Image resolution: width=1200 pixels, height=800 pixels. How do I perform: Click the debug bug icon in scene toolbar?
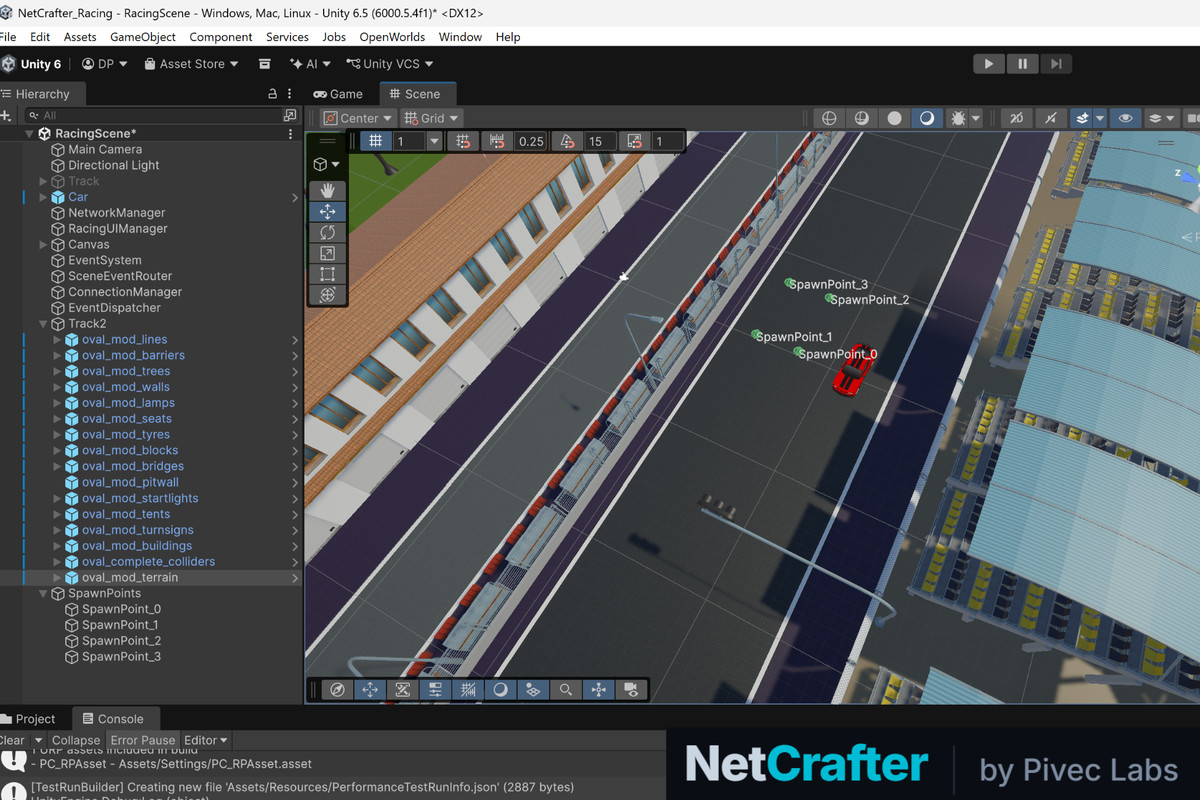[959, 118]
